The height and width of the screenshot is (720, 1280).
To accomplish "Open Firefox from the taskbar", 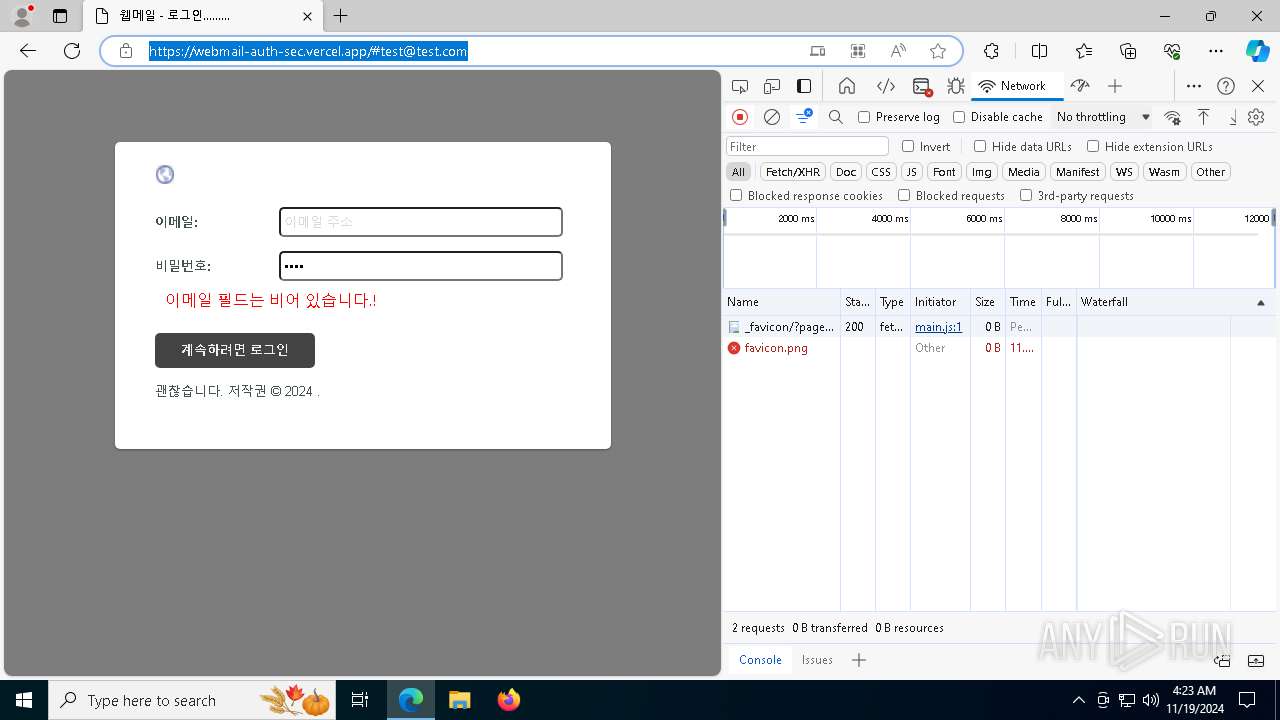I will coord(508,700).
